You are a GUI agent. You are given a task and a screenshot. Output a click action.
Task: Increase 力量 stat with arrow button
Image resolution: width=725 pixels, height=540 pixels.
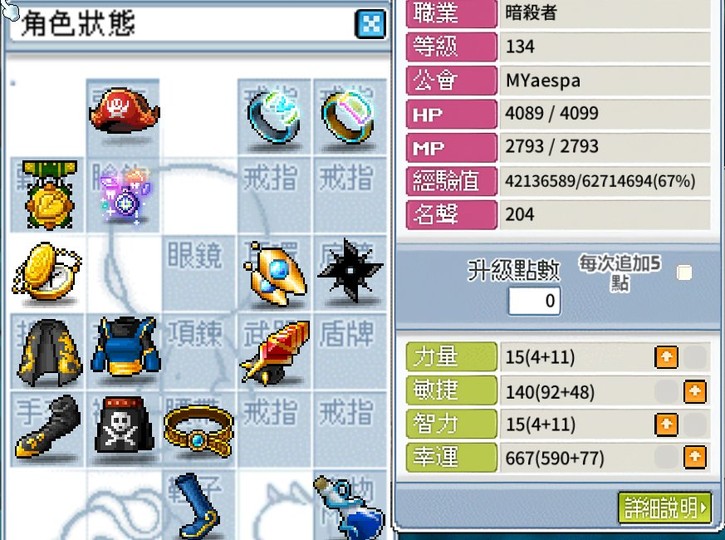click(666, 357)
